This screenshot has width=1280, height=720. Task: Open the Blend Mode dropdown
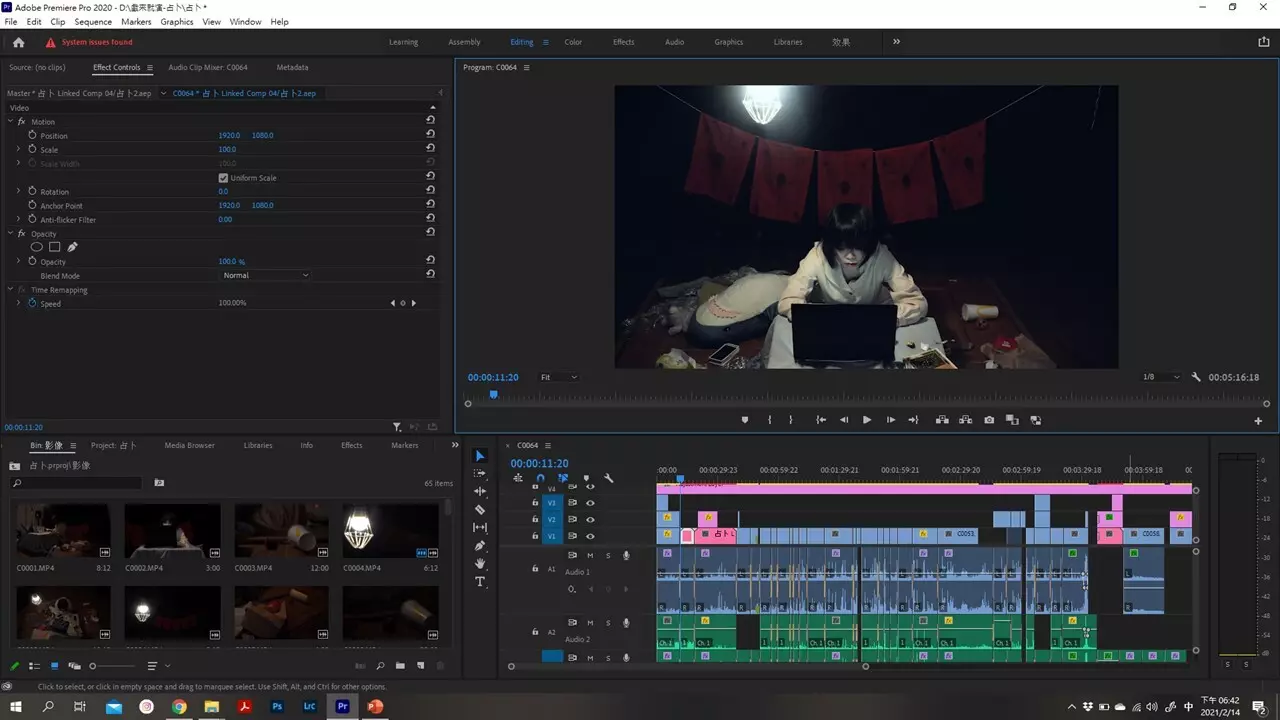(265, 276)
